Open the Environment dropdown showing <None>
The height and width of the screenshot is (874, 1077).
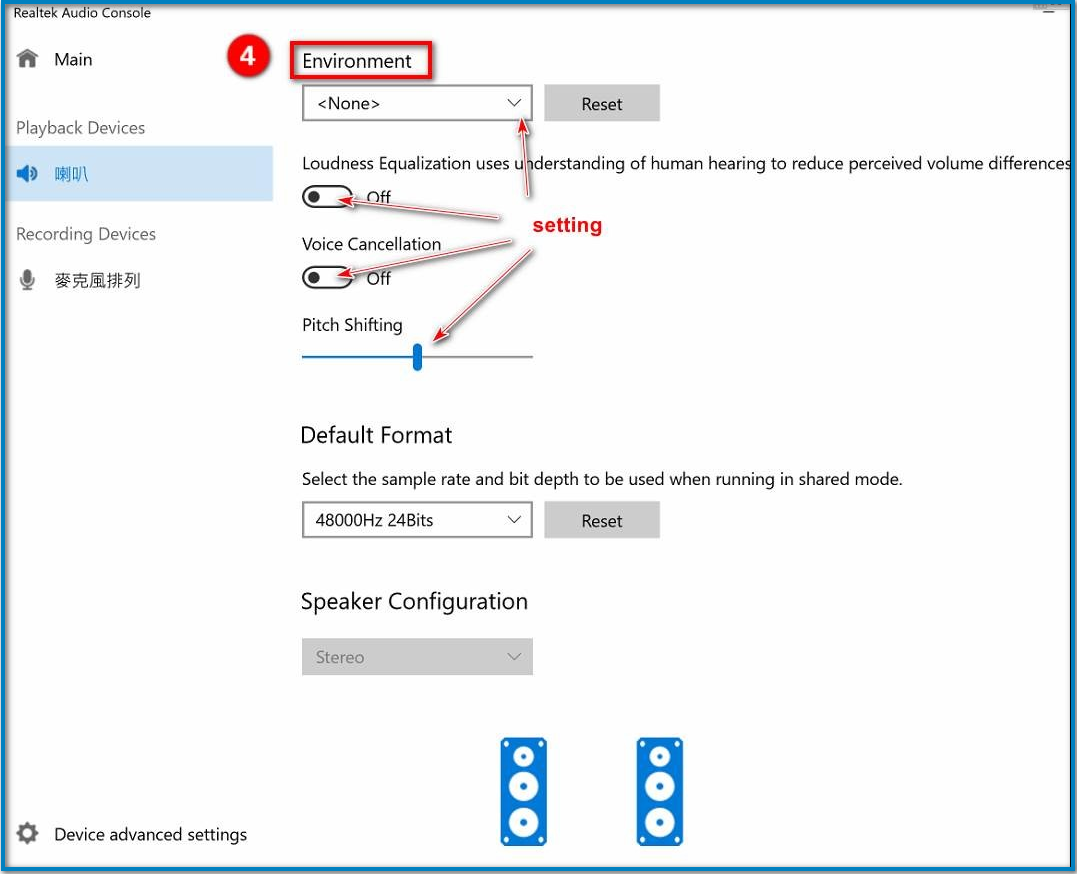pos(417,103)
